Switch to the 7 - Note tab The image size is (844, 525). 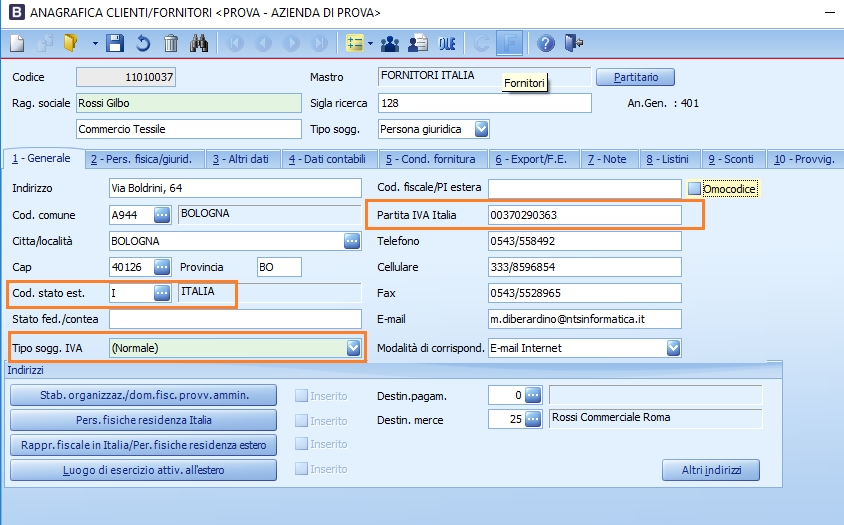607,159
